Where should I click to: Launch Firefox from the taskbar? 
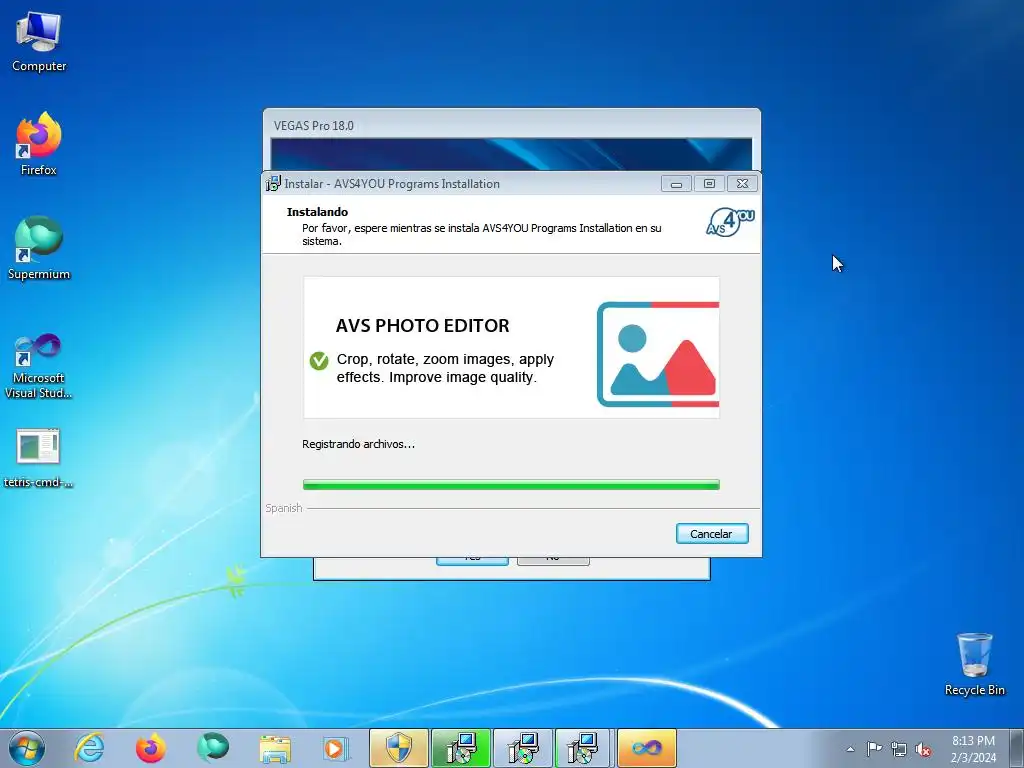tap(151, 748)
